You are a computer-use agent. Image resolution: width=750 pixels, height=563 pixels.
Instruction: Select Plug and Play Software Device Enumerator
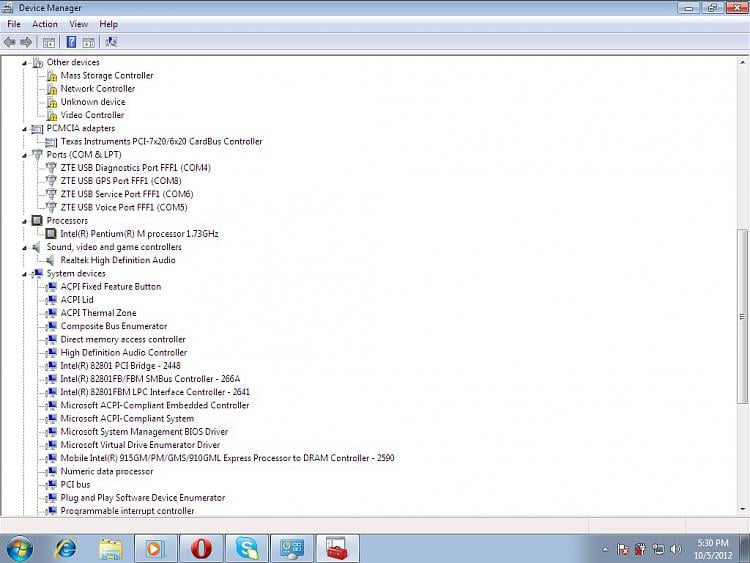[143, 498]
